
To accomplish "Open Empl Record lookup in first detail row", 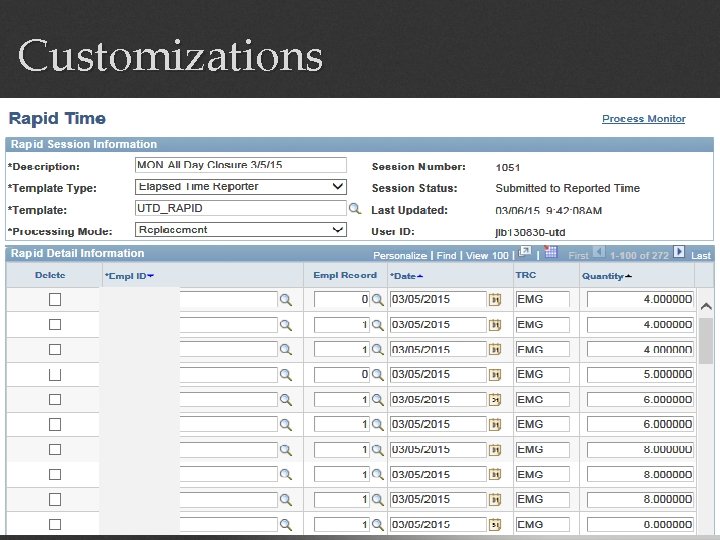I will pos(377,300).
